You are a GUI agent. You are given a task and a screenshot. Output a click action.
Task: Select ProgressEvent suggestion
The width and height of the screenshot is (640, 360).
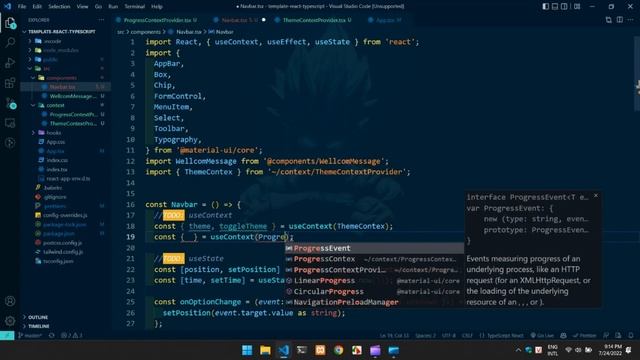[x=374, y=248]
